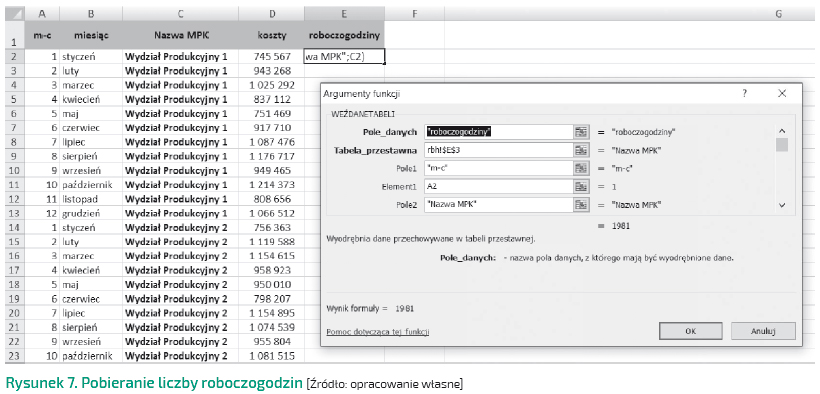The width and height of the screenshot is (820, 394).
Task: Select column B header
Action: coord(90,14)
